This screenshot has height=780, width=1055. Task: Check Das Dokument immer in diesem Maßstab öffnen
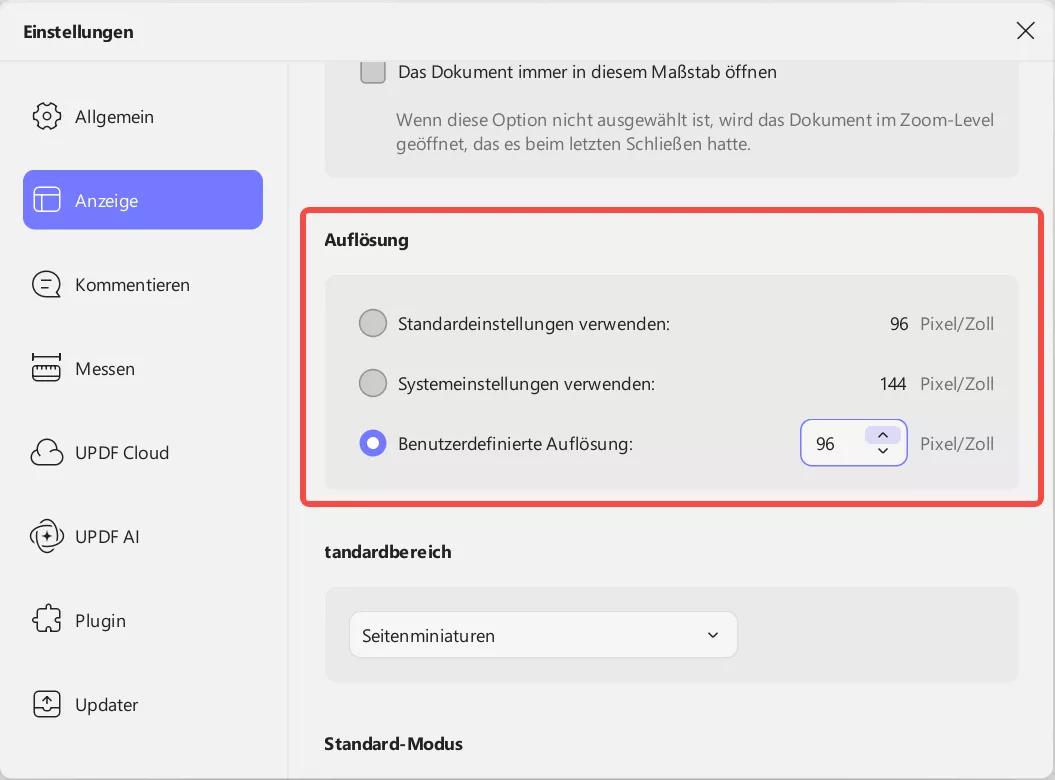pyautogui.click(x=372, y=71)
